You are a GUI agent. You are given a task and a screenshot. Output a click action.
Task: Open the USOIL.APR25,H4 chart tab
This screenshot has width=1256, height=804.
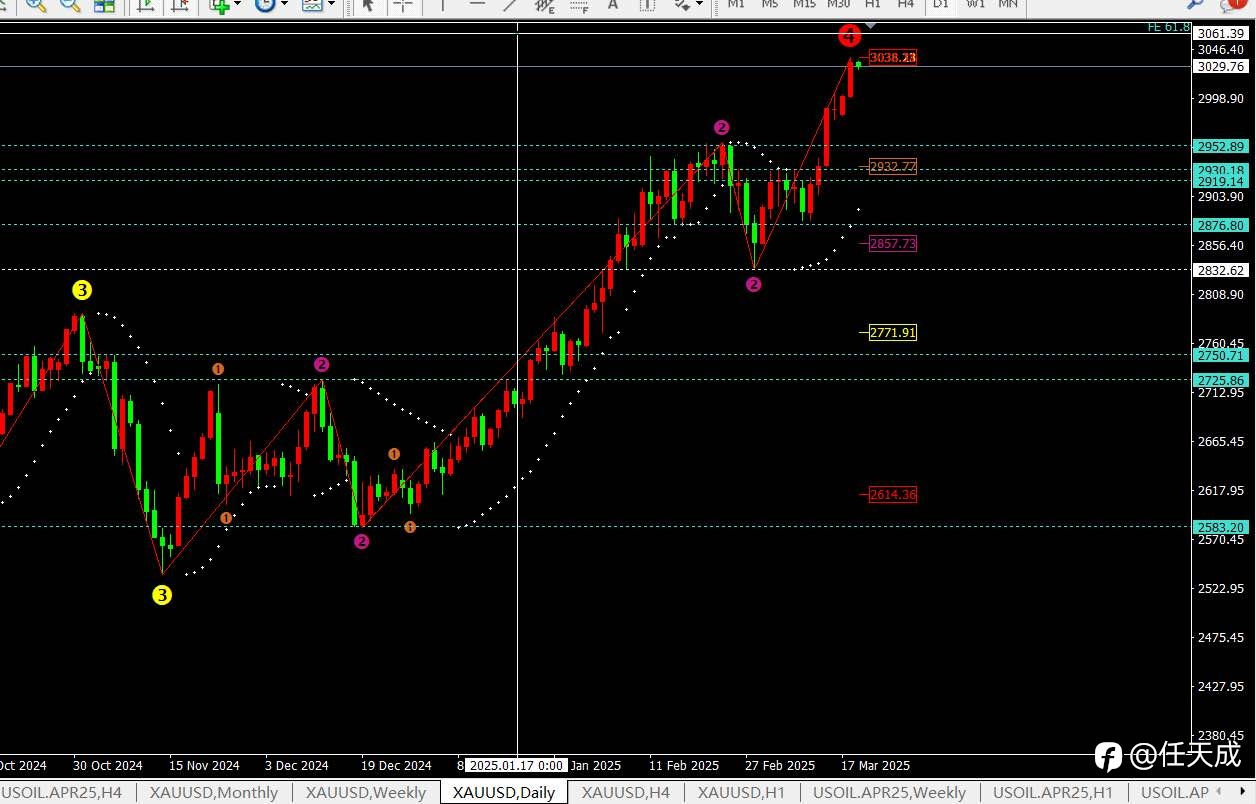(61, 792)
